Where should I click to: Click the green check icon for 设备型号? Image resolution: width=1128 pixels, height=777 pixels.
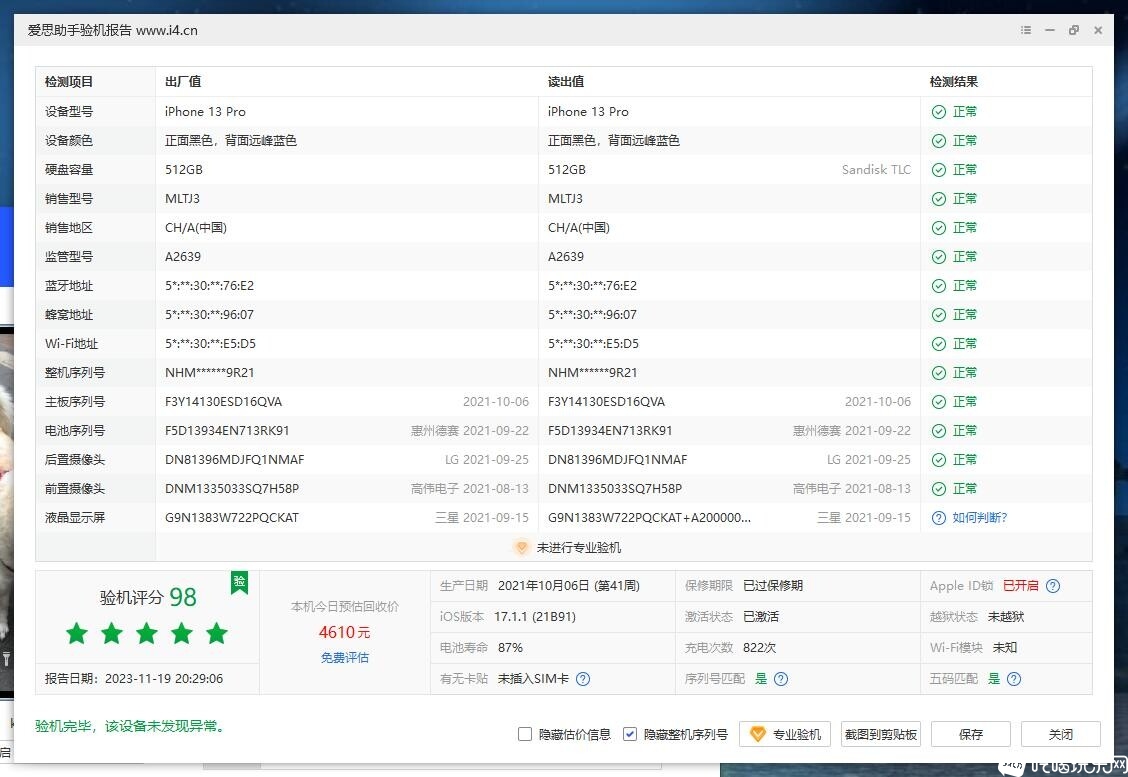click(x=938, y=112)
